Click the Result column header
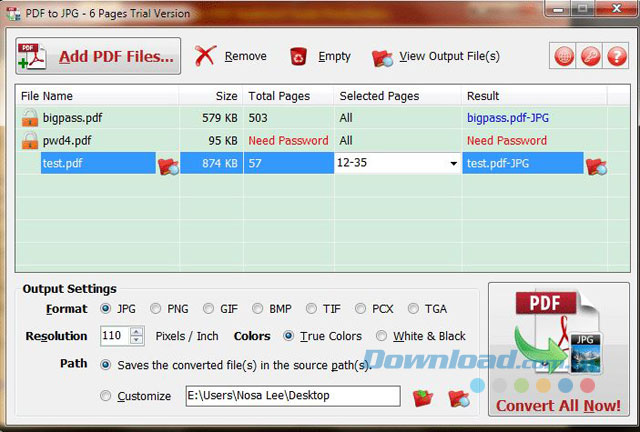This screenshot has height=432, width=640. pos(534,96)
